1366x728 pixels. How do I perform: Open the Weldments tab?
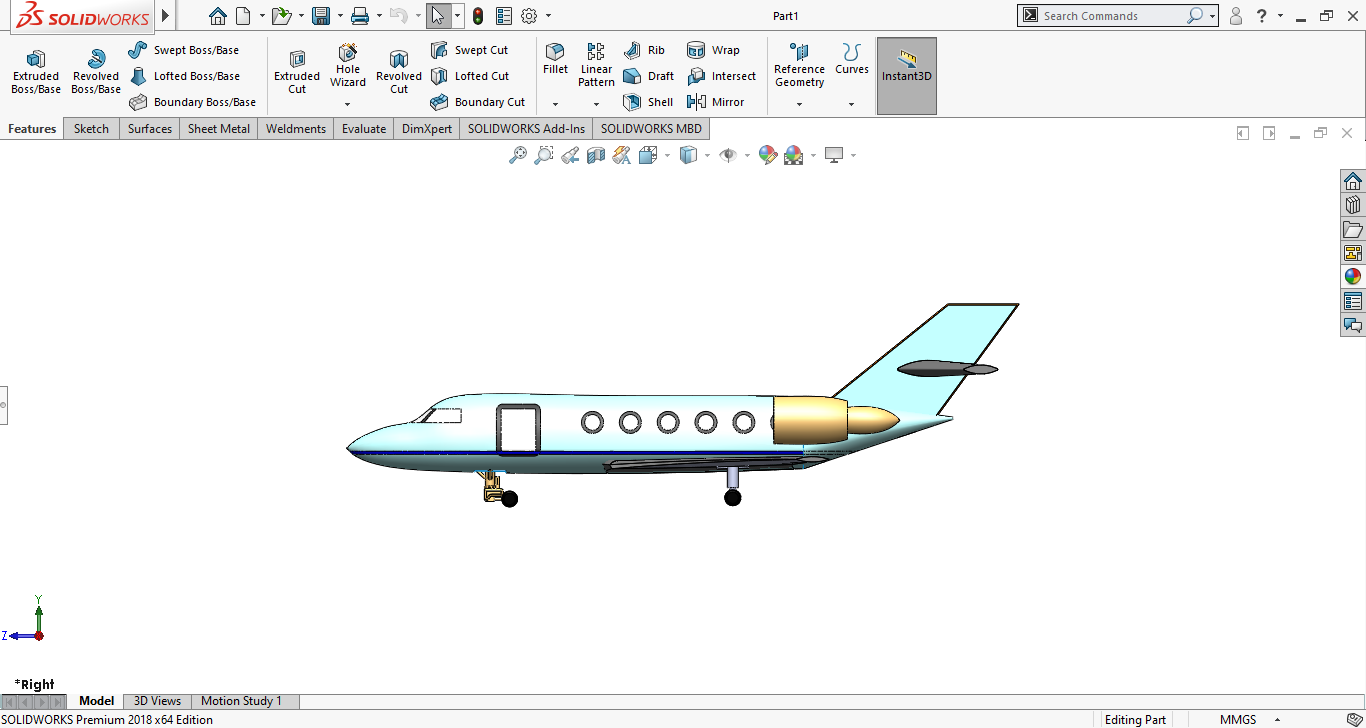click(296, 129)
